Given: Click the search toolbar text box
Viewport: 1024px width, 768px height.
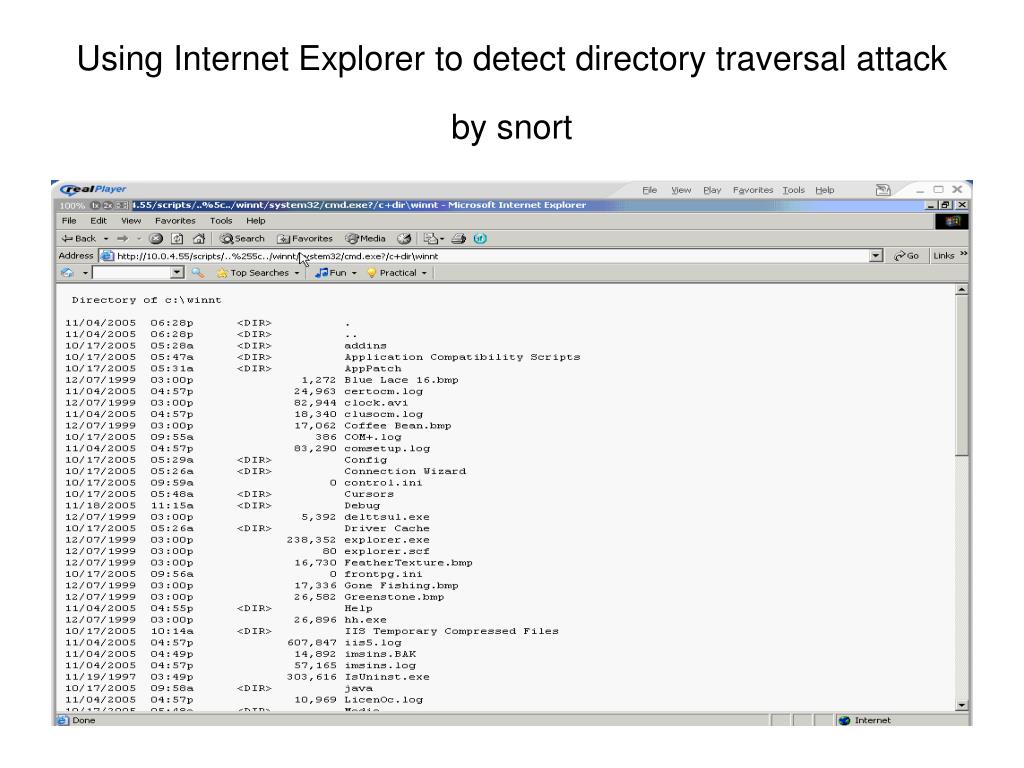Looking at the screenshot, I should pyautogui.click(x=131, y=273).
